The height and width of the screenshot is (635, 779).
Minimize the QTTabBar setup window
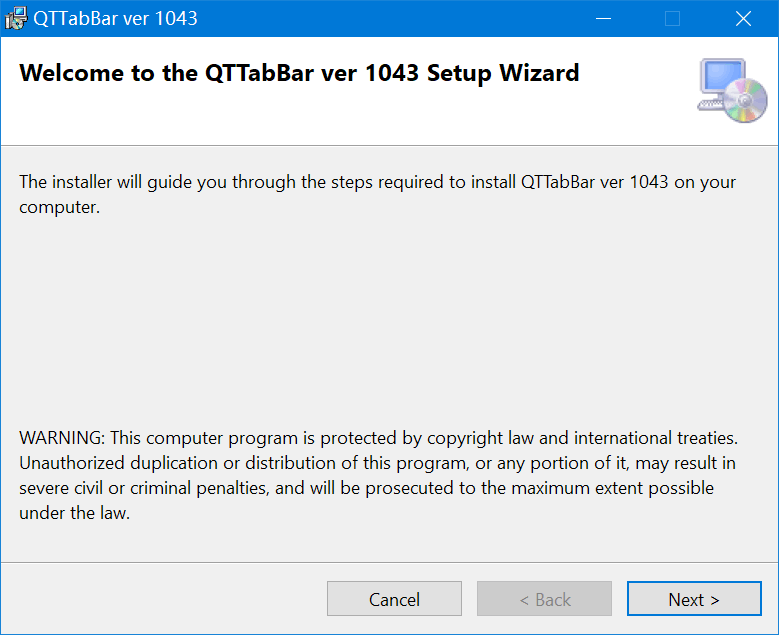(603, 19)
